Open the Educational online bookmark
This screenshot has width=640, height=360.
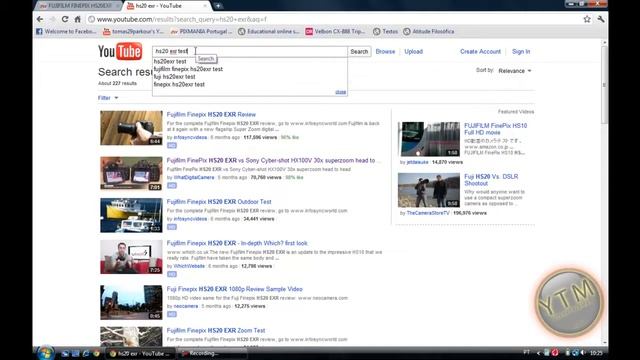269,31
